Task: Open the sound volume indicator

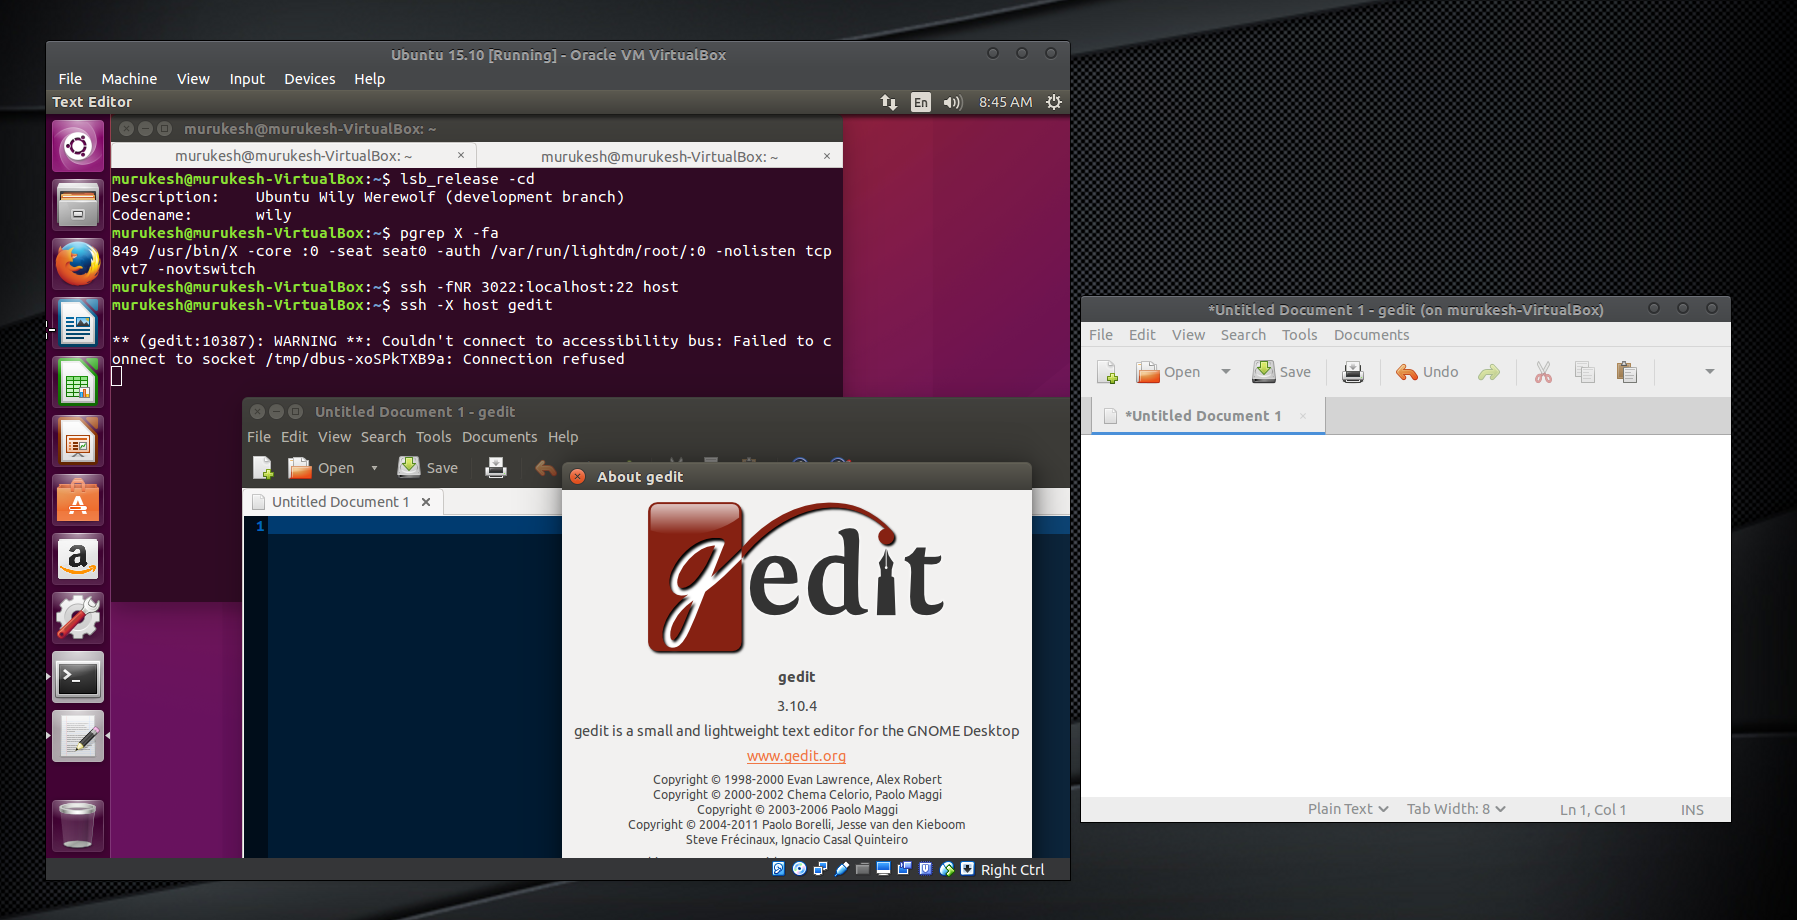Action: [x=952, y=102]
